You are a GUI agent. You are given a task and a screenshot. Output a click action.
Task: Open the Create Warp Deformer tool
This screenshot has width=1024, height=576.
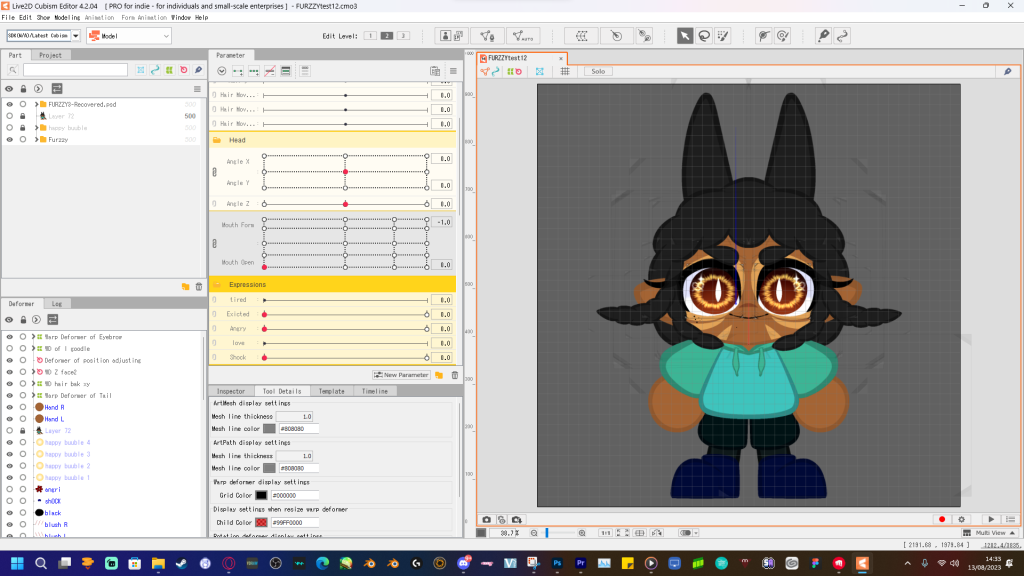[580, 36]
